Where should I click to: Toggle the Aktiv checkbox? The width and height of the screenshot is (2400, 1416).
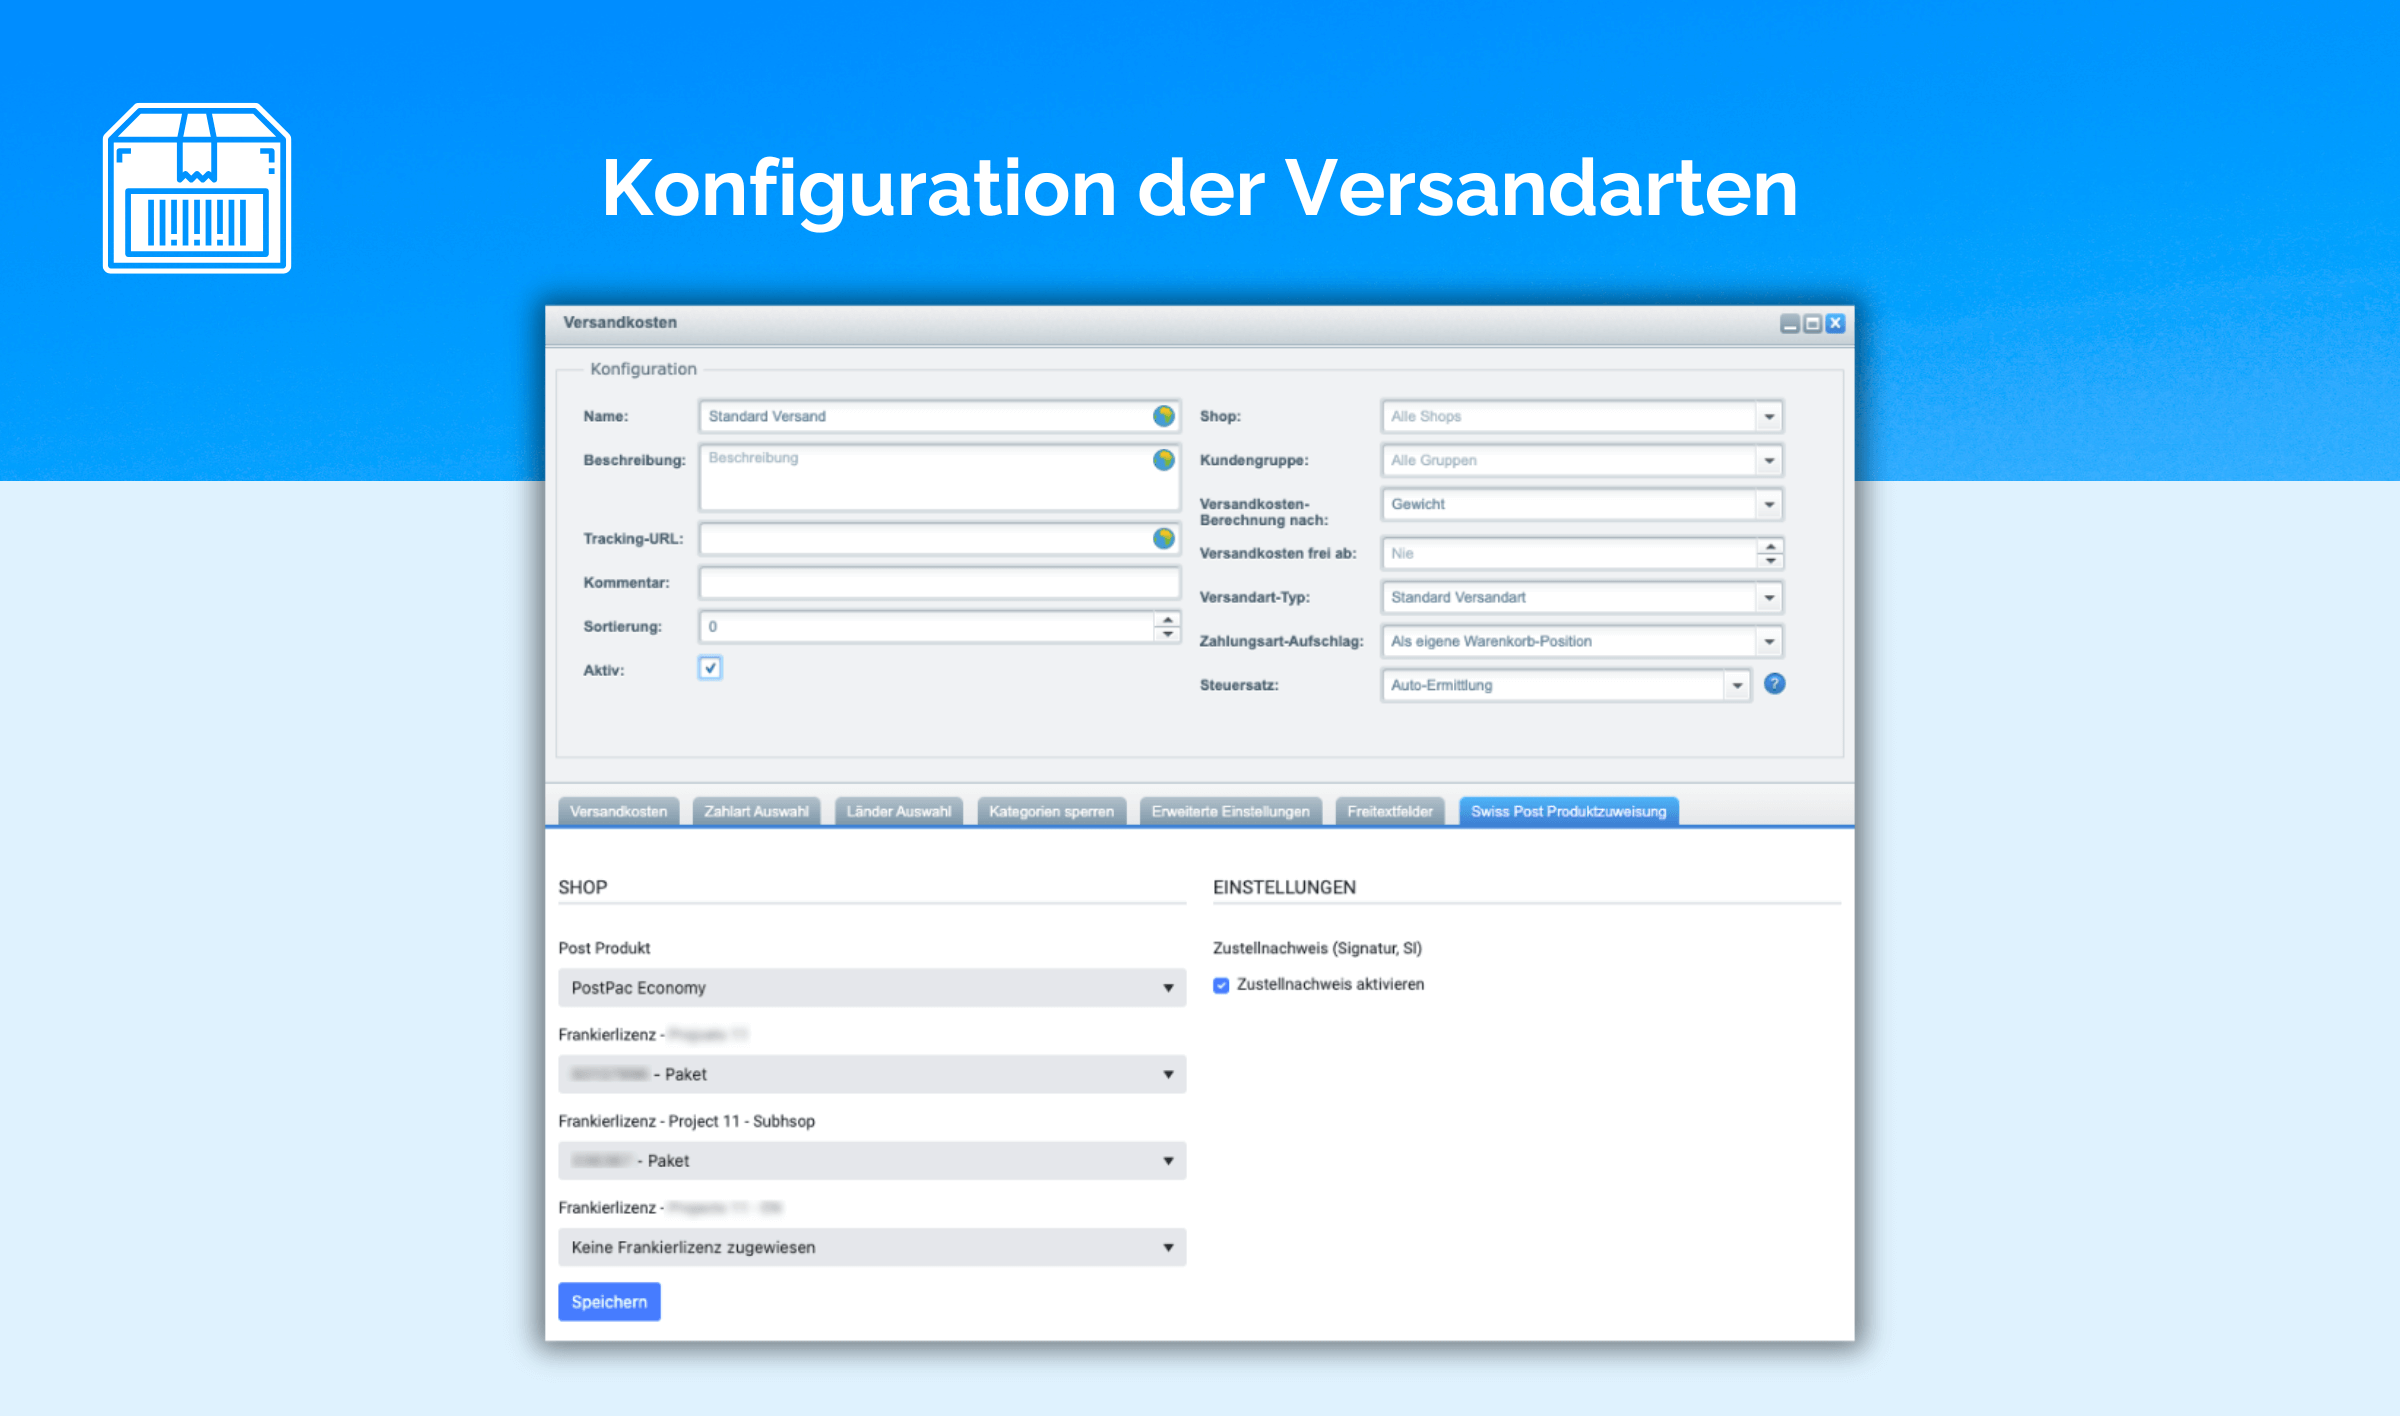[710, 668]
